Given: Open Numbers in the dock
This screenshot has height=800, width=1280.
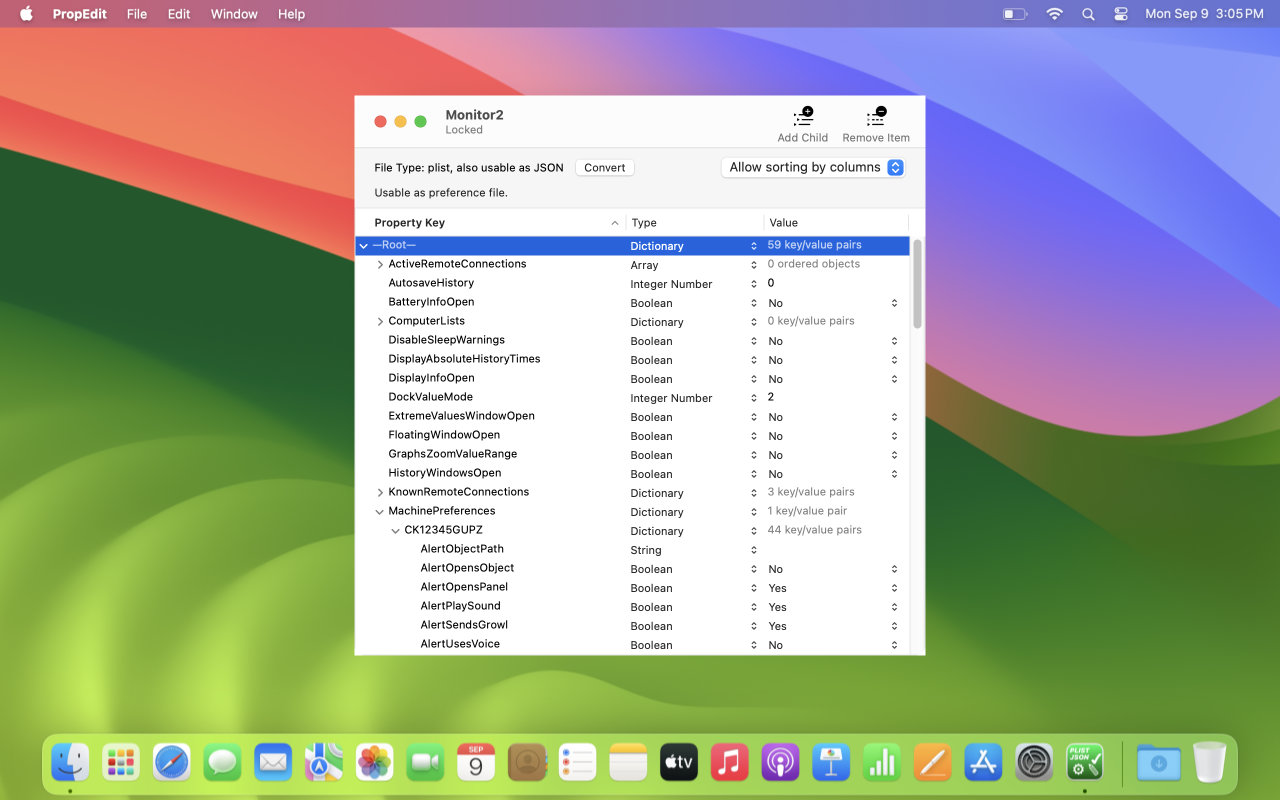Looking at the screenshot, I should click(882, 763).
